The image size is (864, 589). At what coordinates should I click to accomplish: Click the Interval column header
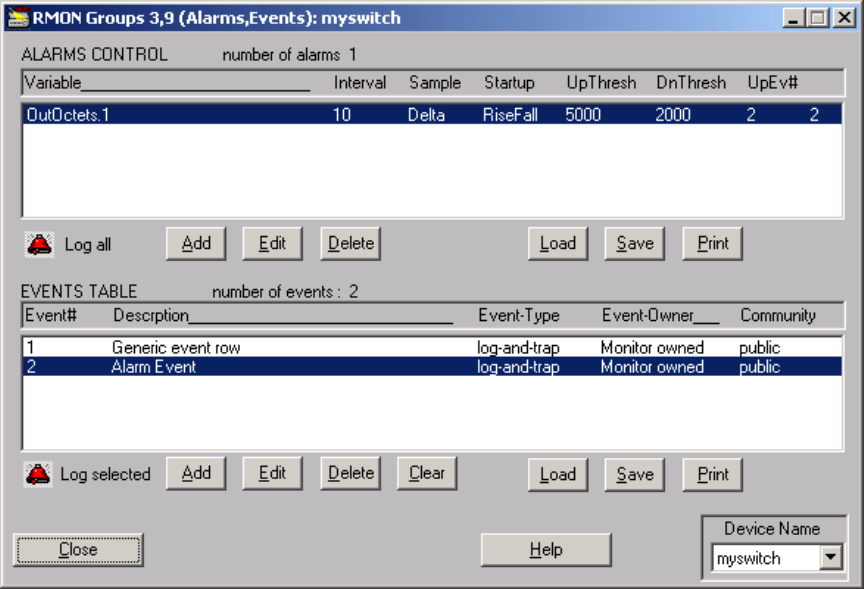click(x=360, y=83)
